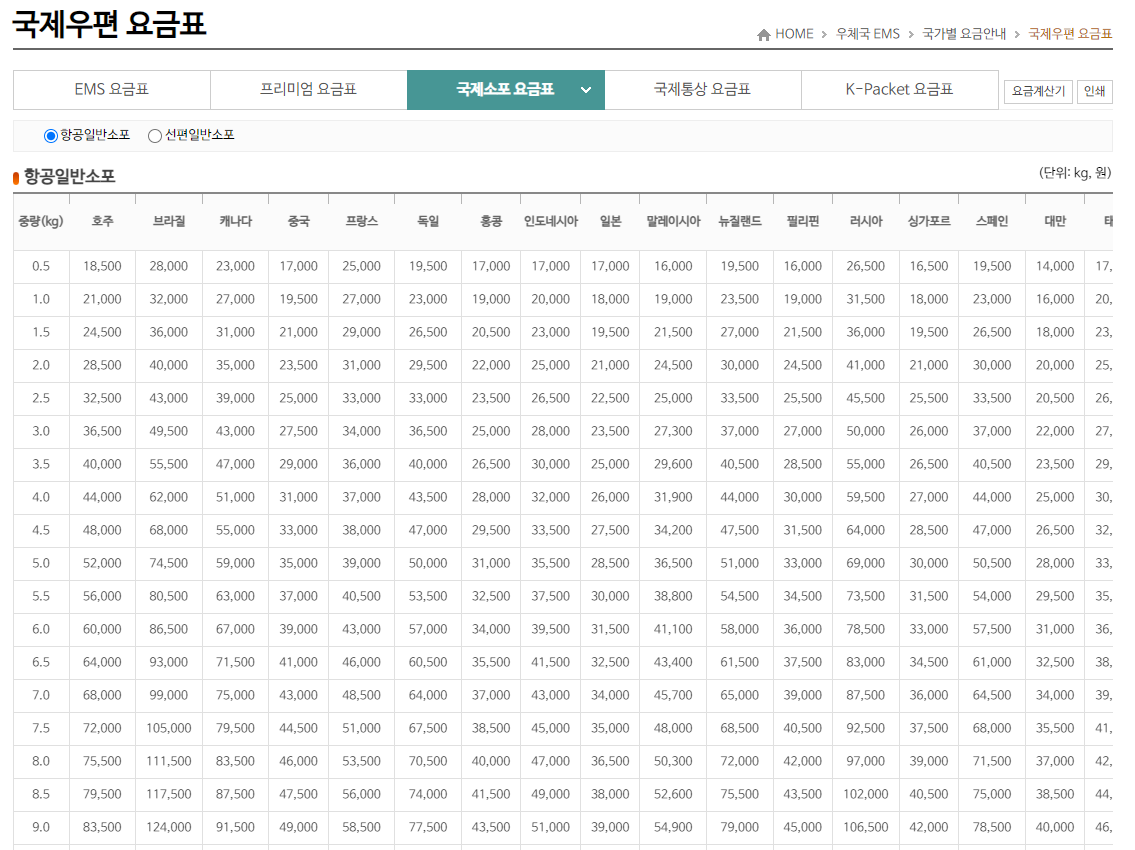Click the 인도네시아 column header
This screenshot has width=1135, height=850.
pyautogui.click(x=551, y=222)
